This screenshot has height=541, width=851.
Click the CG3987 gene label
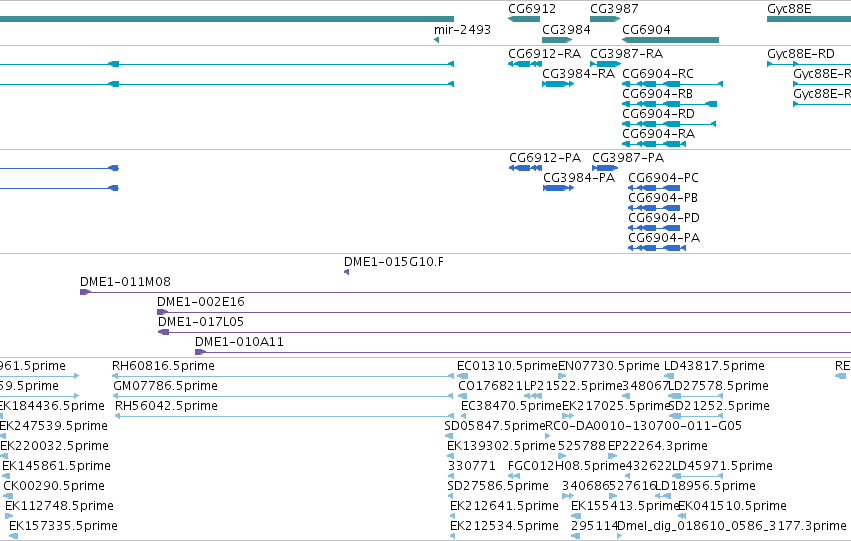614,9
